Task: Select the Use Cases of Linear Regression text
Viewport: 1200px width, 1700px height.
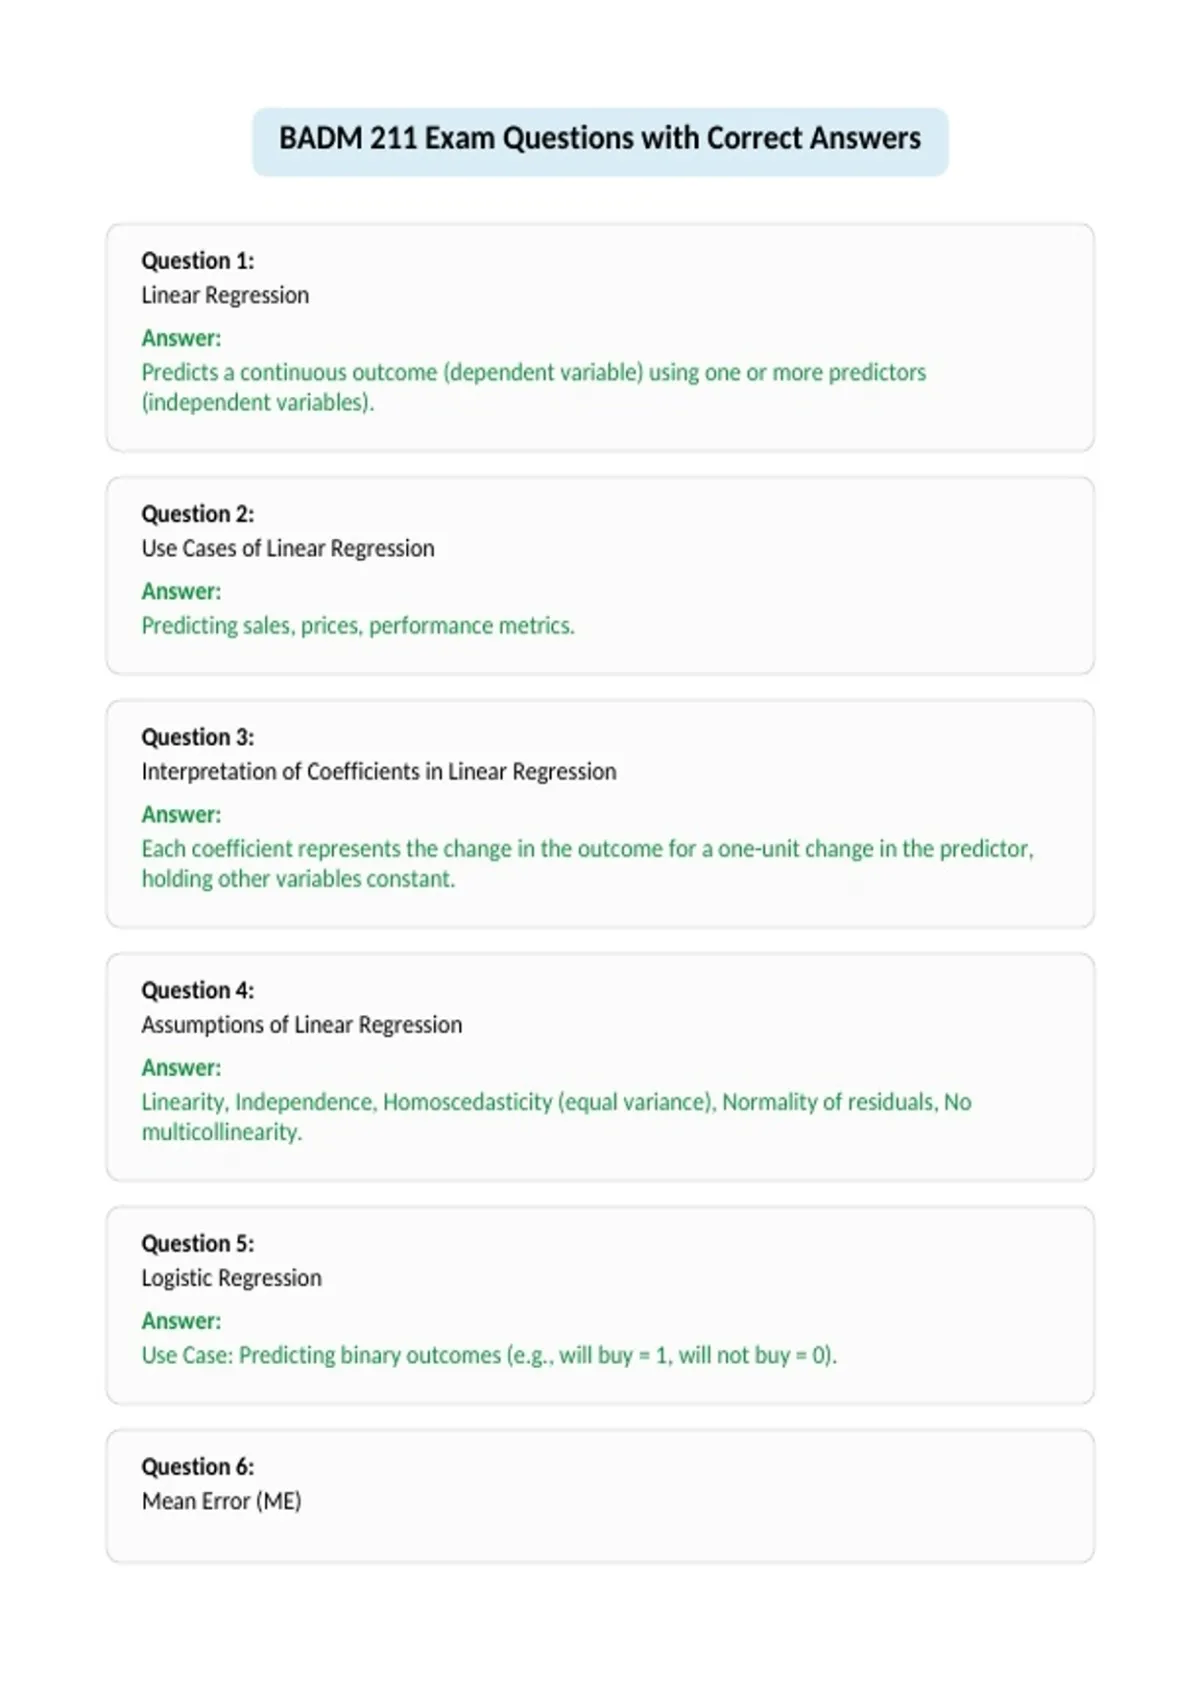Action: [288, 549]
